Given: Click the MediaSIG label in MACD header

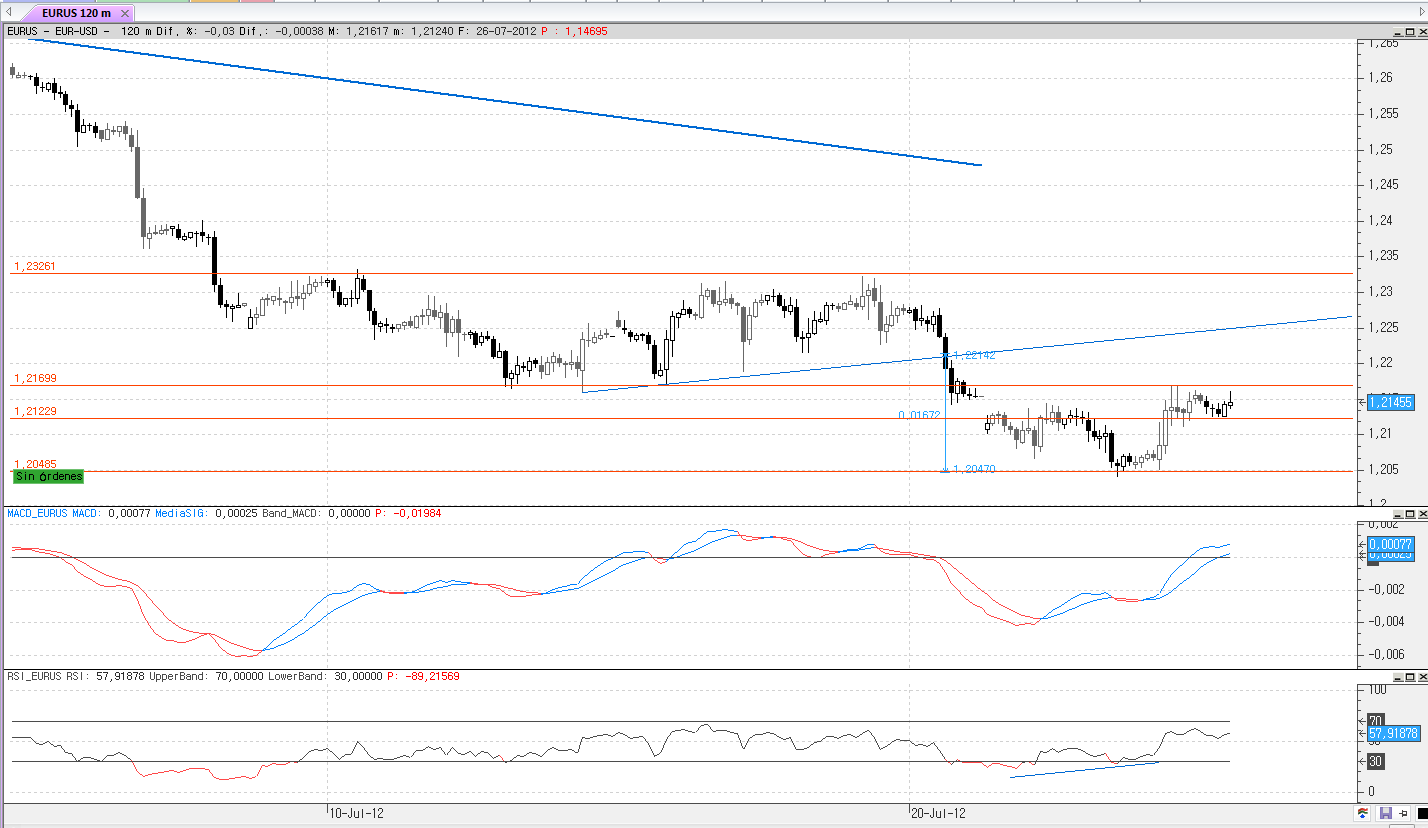Looking at the screenshot, I should coord(181,513).
